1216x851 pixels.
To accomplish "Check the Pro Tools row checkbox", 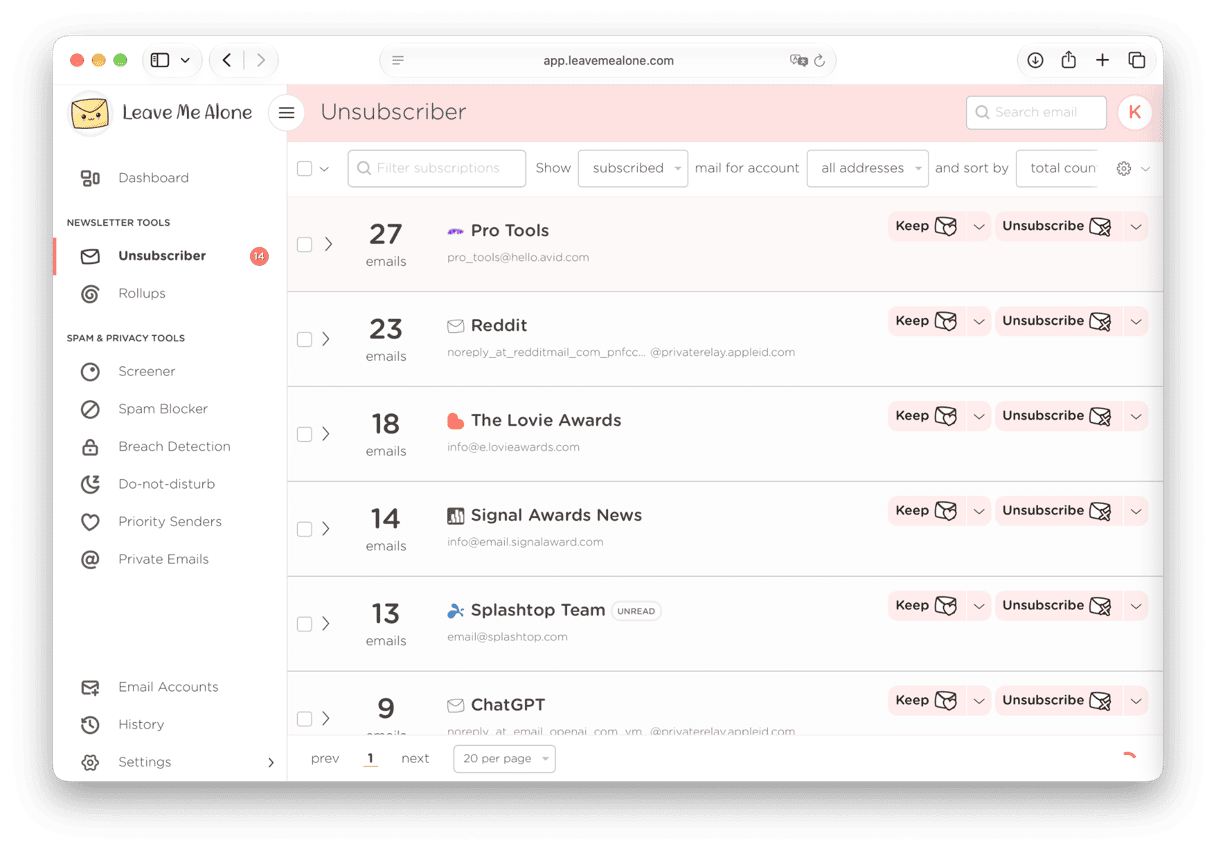I will (x=305, y=245).
